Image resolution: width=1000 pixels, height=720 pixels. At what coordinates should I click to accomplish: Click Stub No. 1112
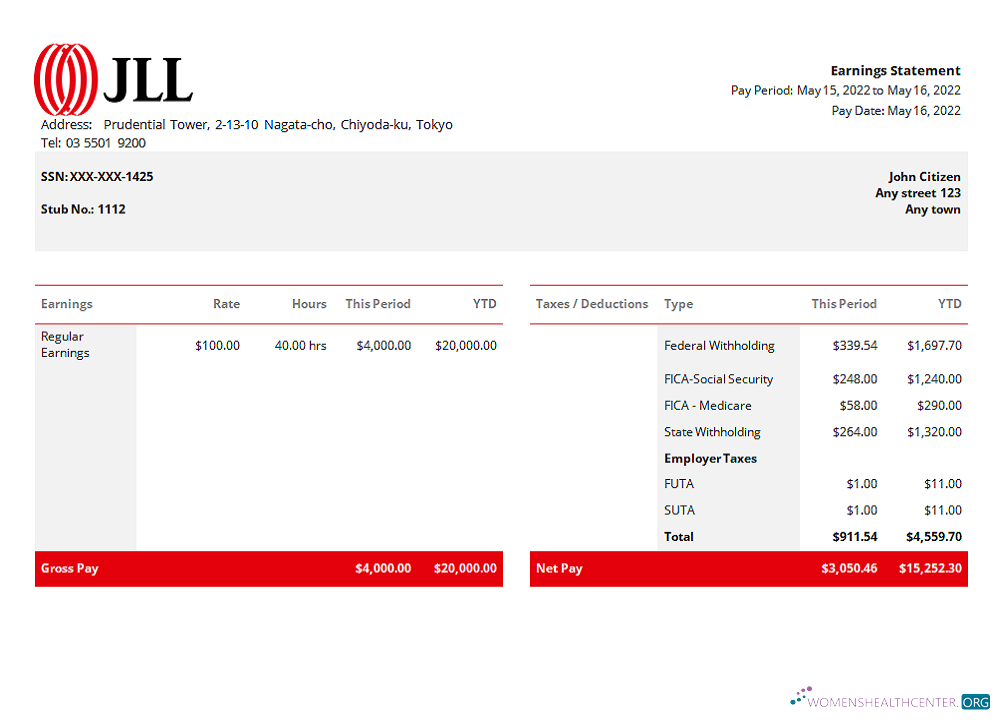click(x=85, y=209)
